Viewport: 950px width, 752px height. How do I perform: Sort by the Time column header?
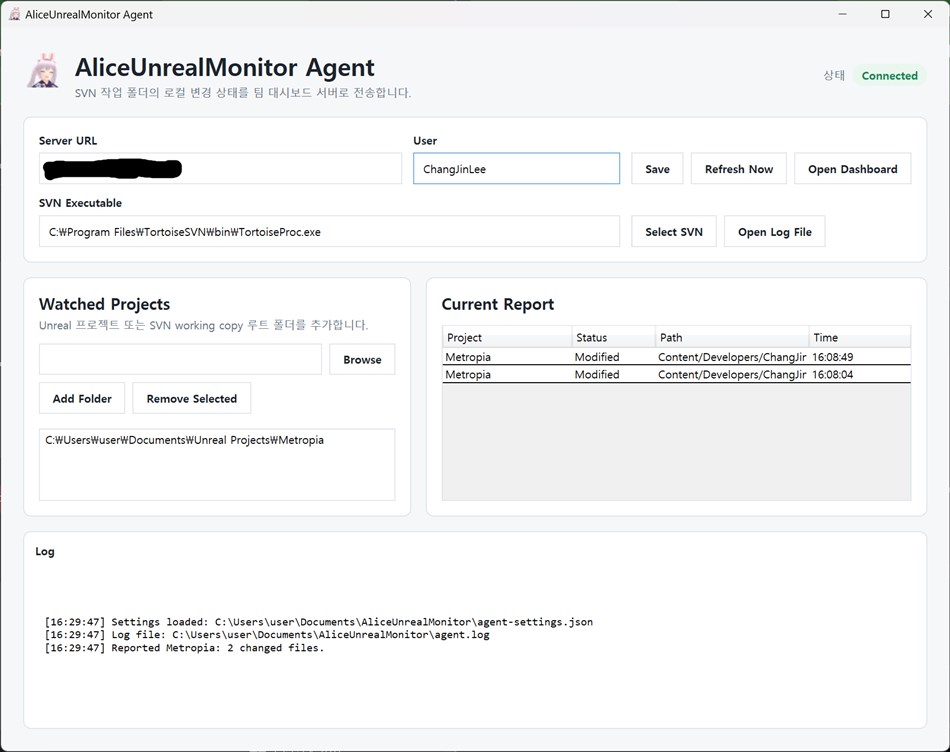click(x=860, y=337)
